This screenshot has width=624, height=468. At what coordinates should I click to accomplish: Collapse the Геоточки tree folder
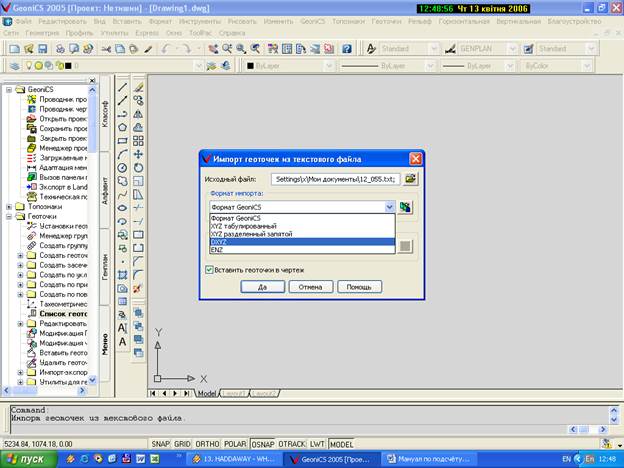9,216
